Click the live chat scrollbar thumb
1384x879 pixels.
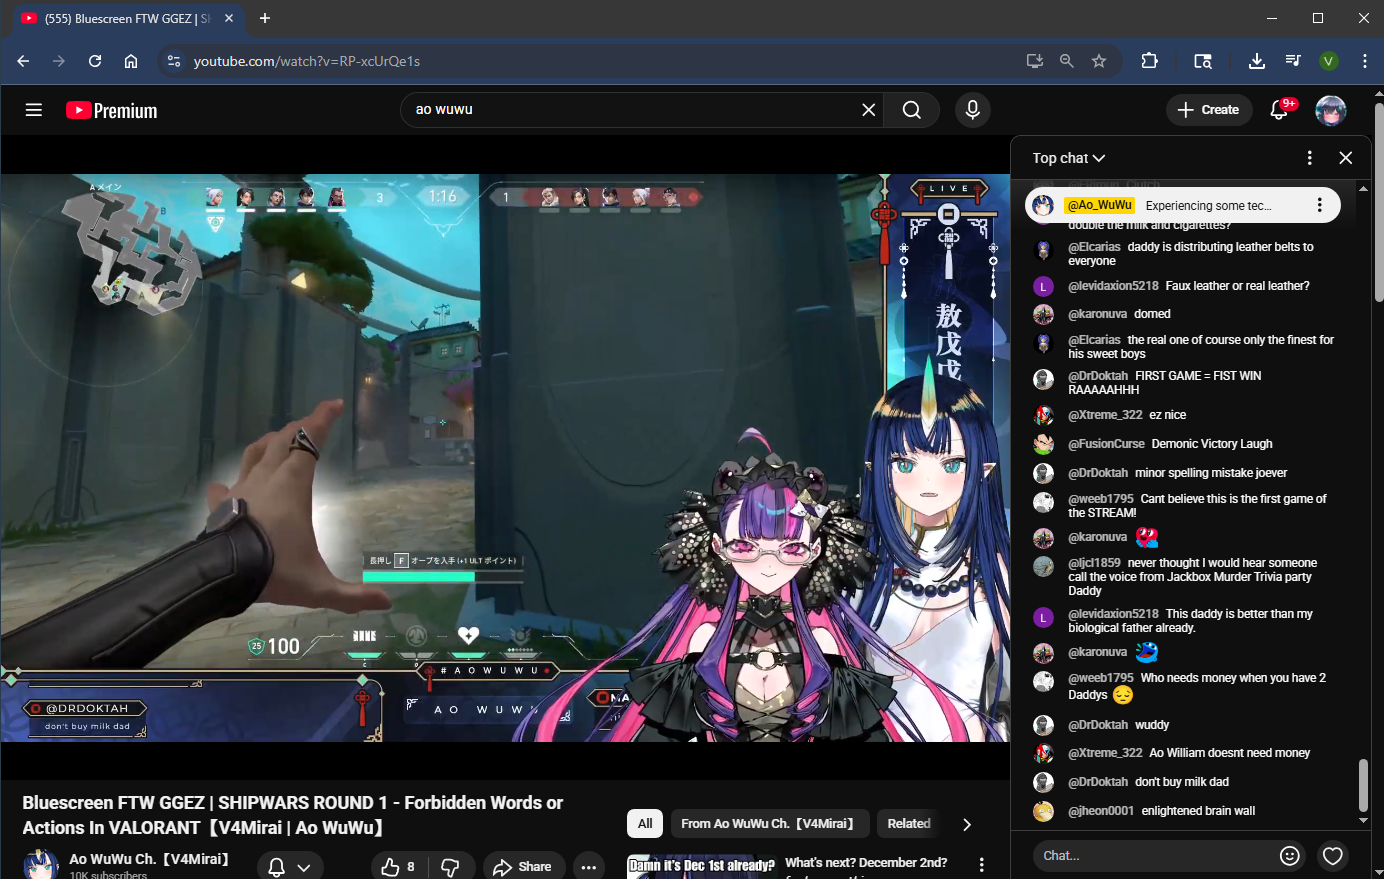1363,785
